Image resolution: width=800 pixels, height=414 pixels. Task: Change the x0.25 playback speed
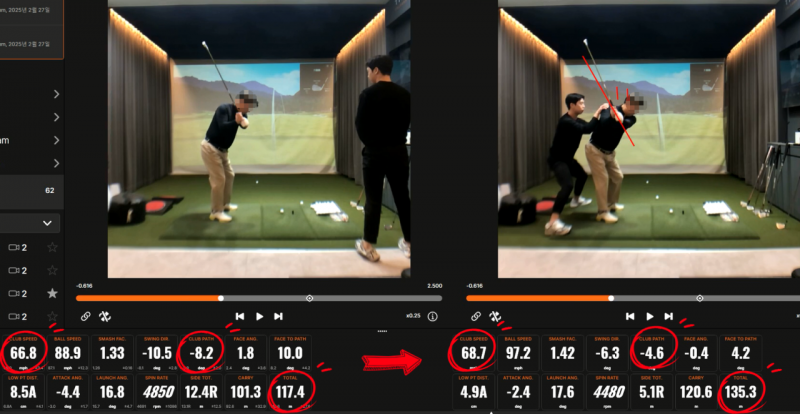[x=413, y=316]
